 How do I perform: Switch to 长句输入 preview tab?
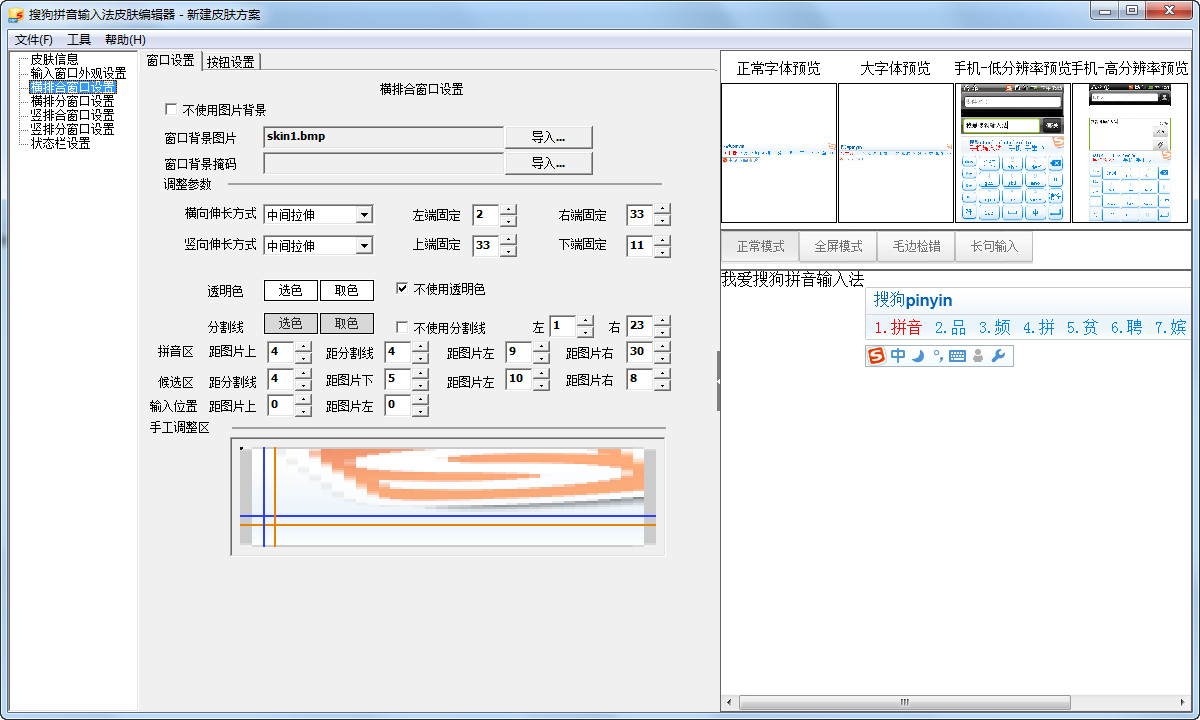(994, 246)
